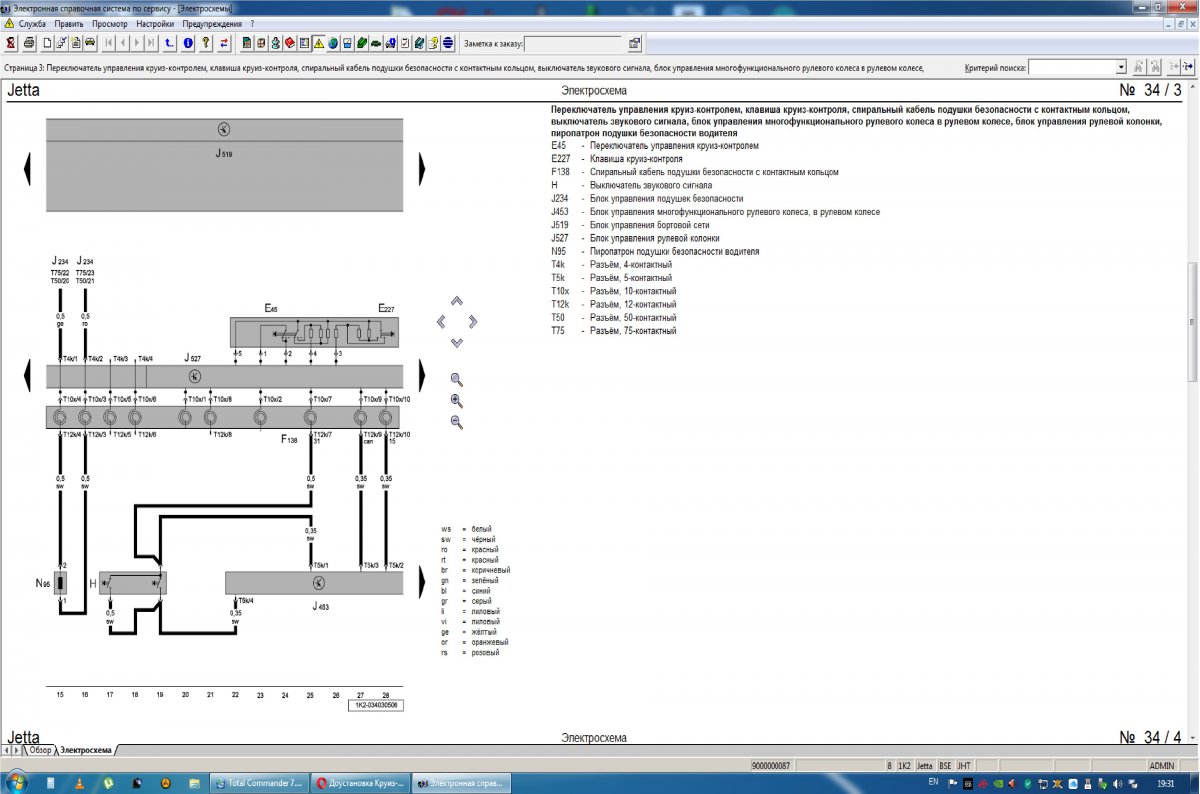Image resolution: width=1200 pixels, height=794 pixels.
Task: Pan the diagram right with the right chevron
Action: (x=473, y=321)
